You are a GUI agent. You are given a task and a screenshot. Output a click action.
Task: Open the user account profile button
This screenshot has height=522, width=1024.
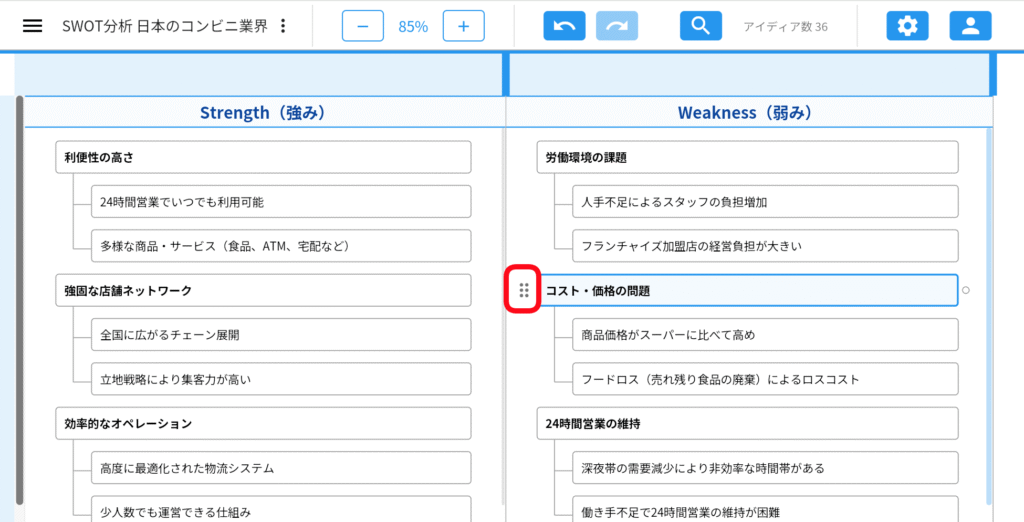tap(970, 26)
